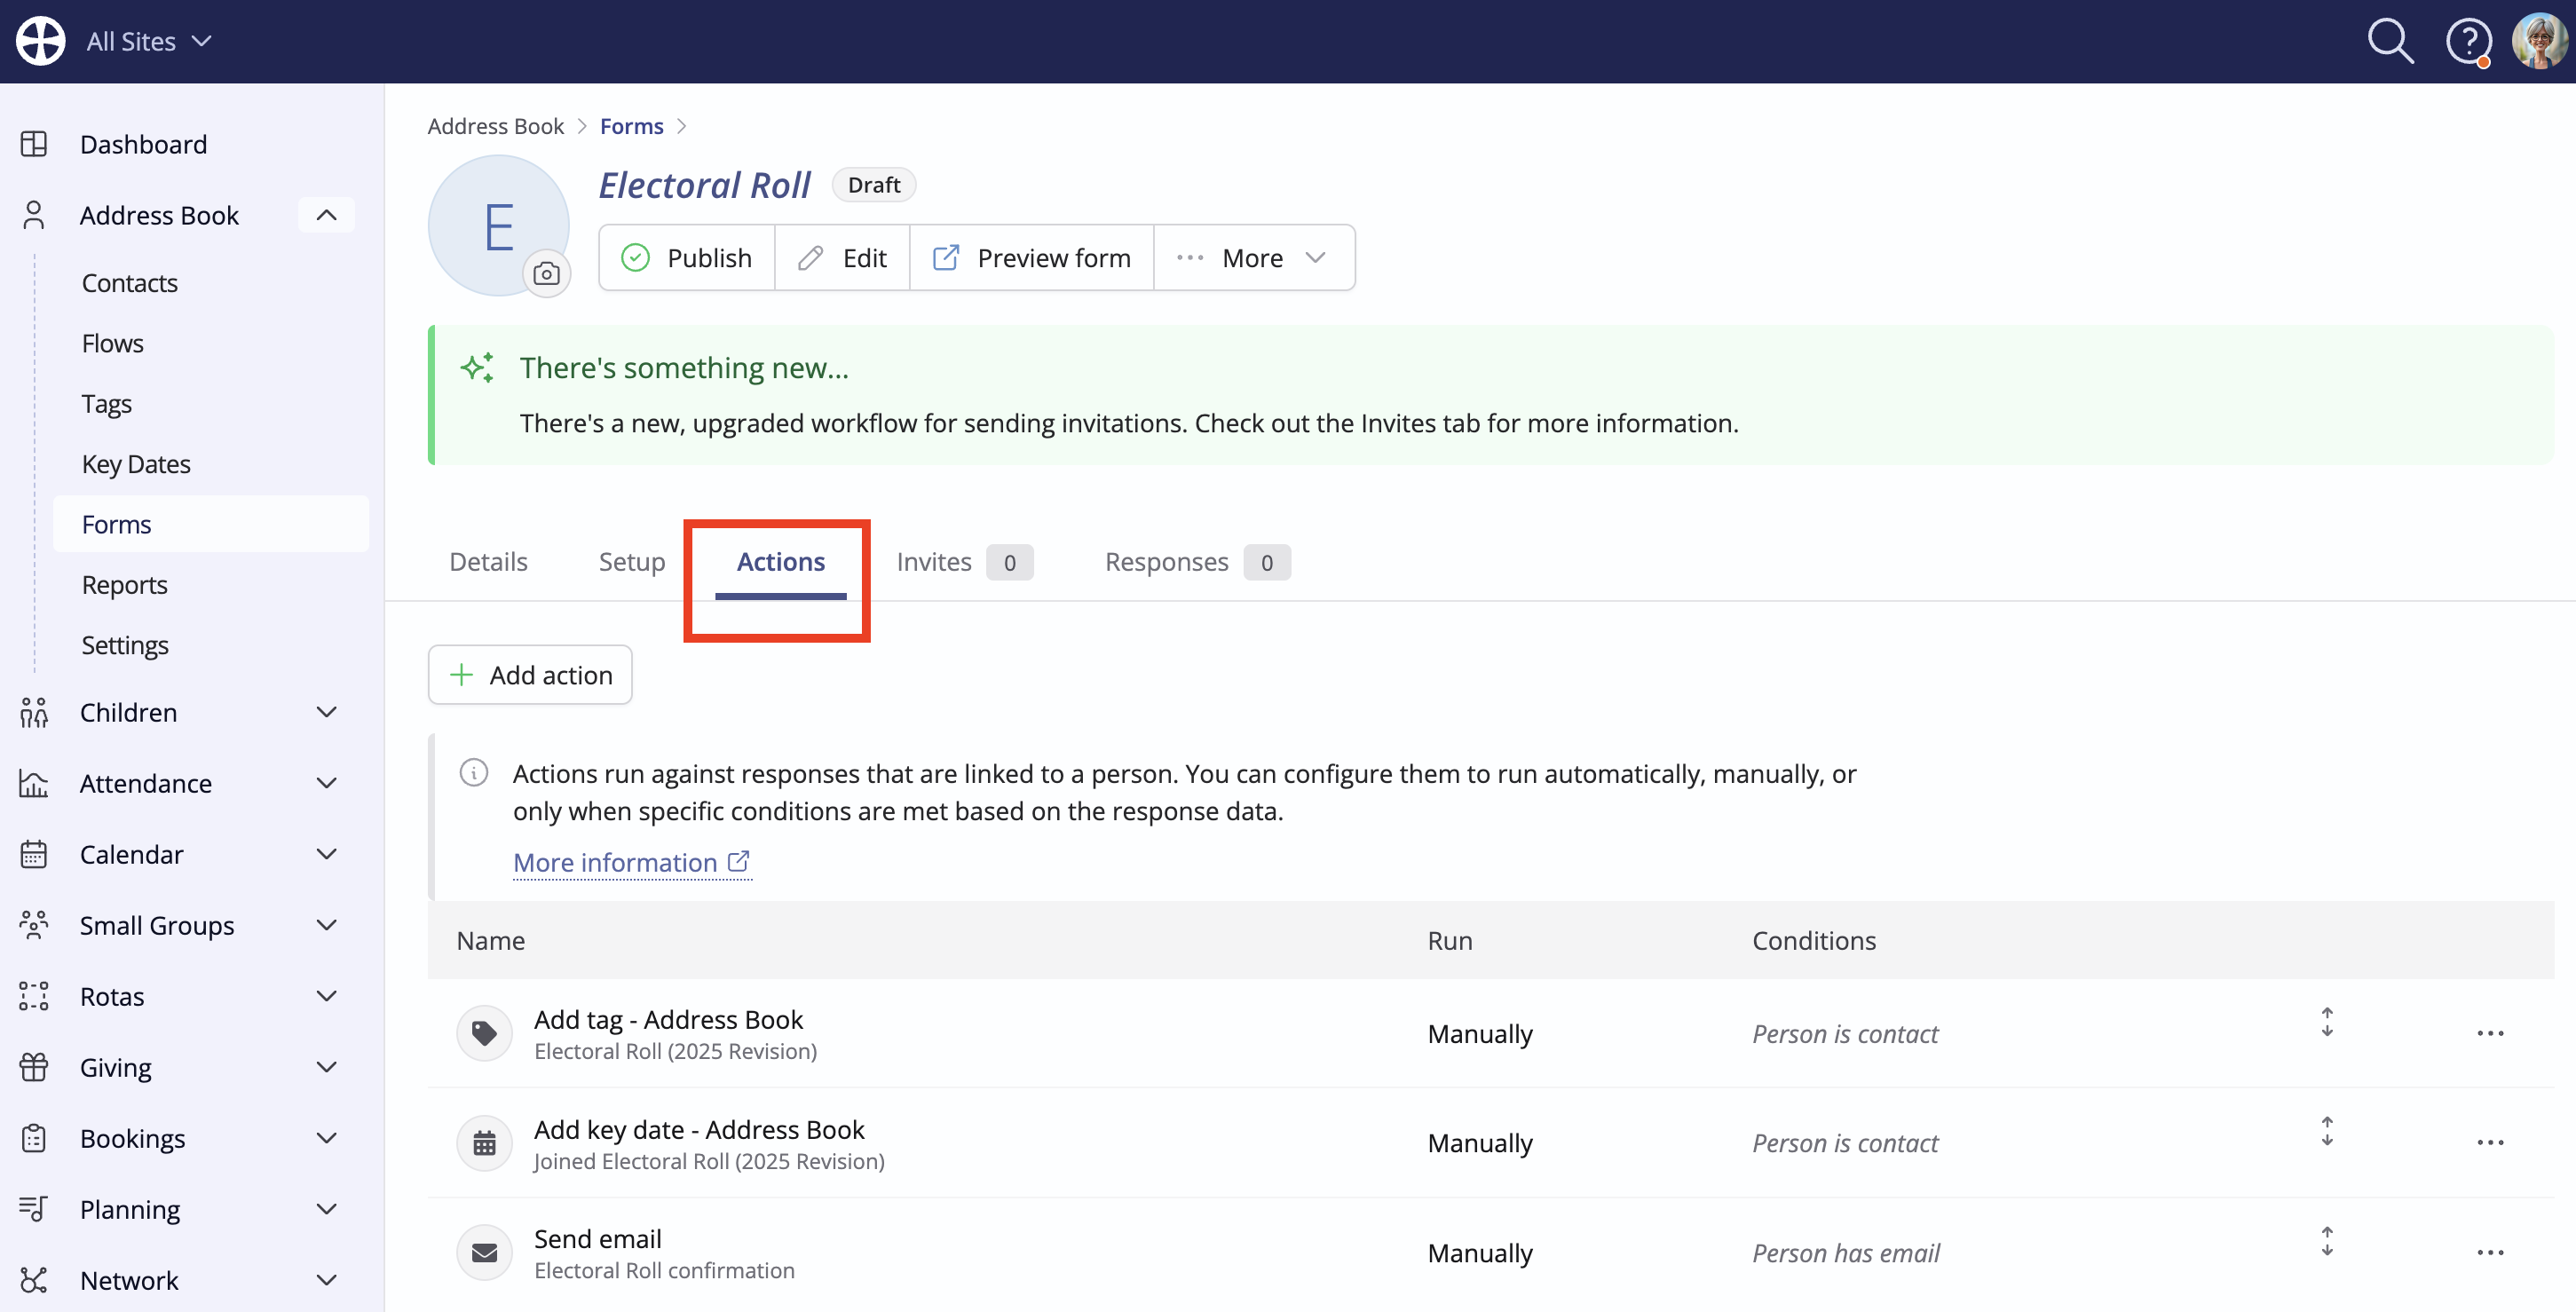Click the Planning module icon
2576x1312 pixels.
pos(34,1209)
